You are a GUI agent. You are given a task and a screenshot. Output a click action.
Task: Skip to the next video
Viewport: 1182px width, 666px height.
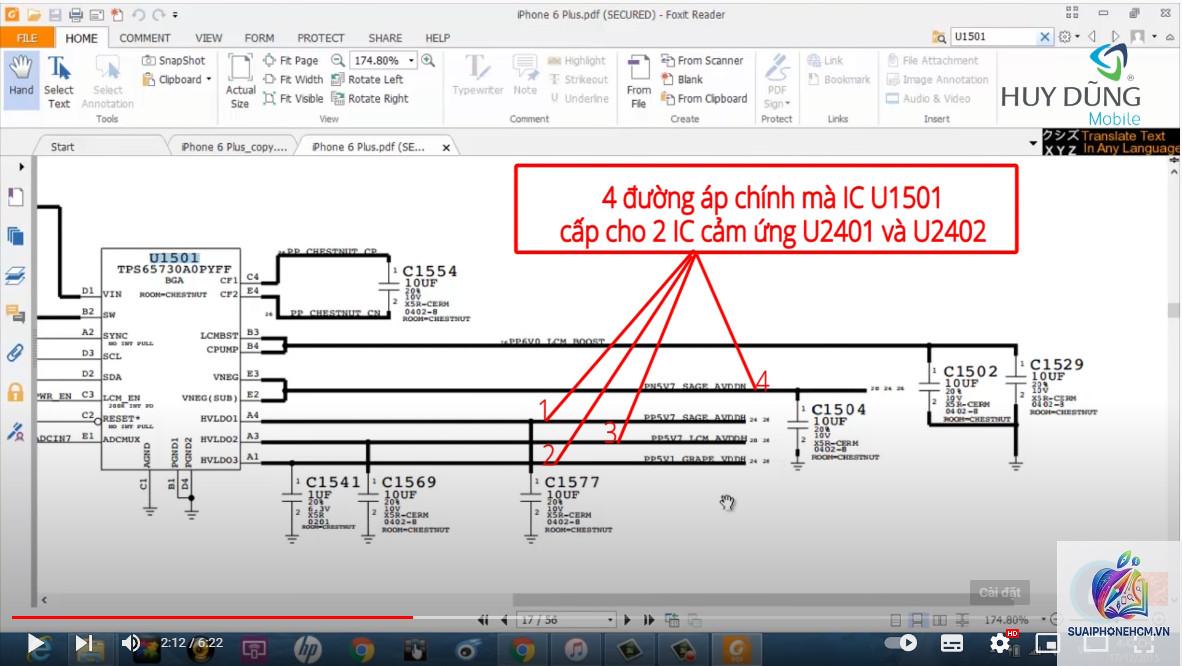click(83, 643)
